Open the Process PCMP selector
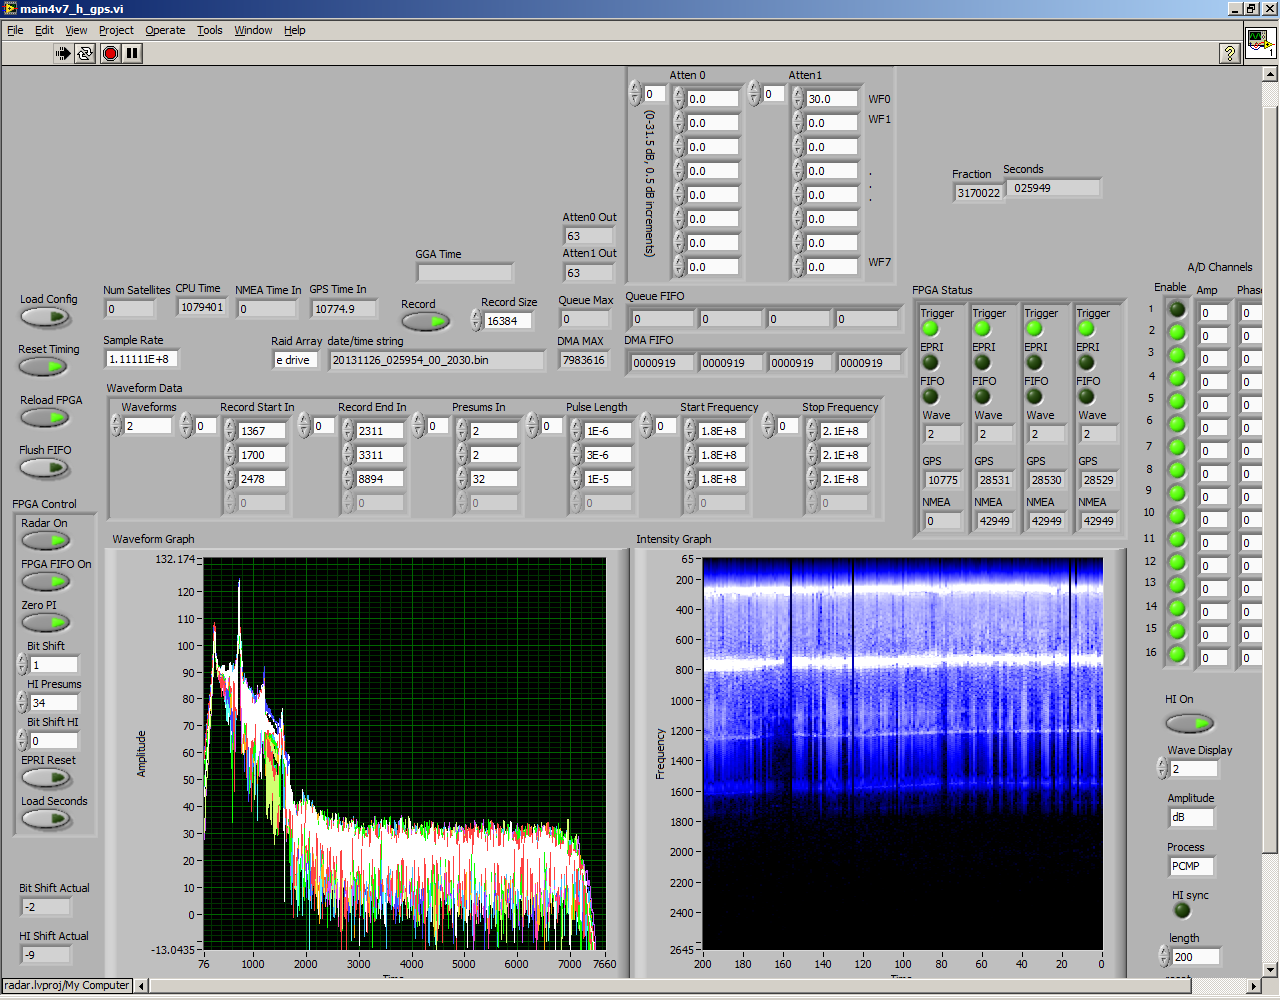 (x=1191, y=866)
